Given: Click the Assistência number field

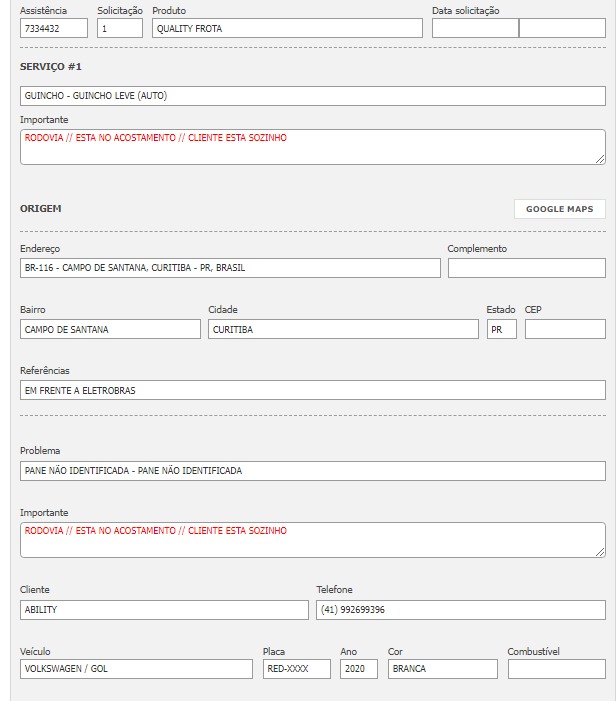Looking at the screenshot, I should tap(54, 29).
